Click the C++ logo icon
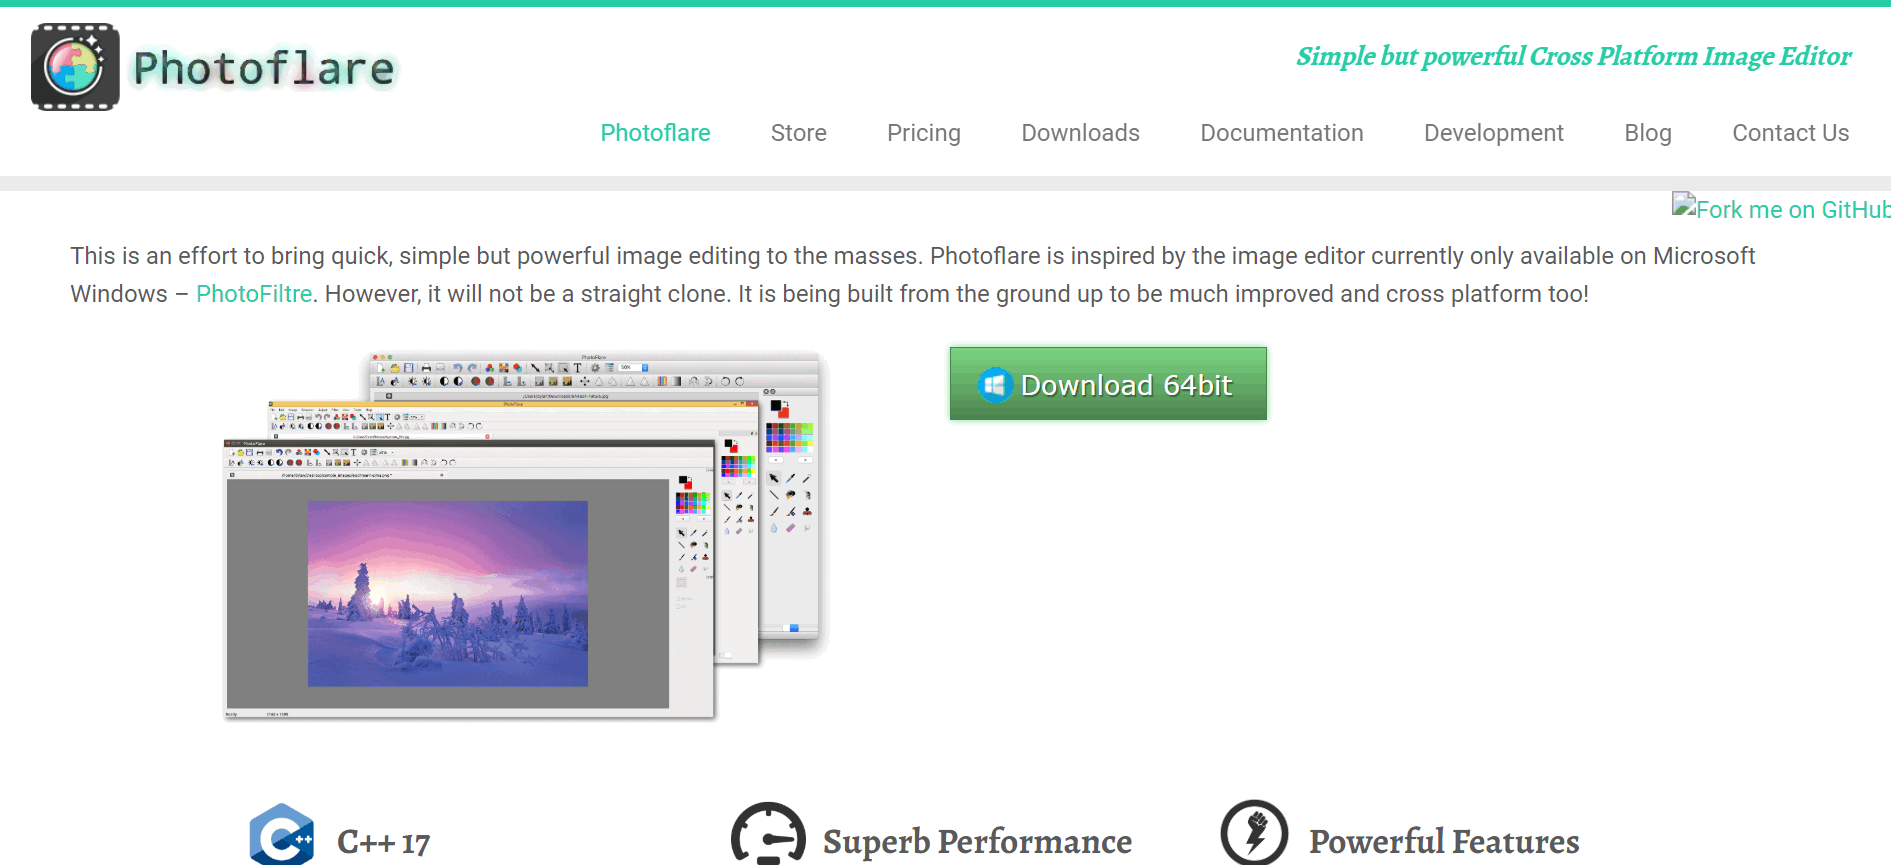 tap(281, 836)
